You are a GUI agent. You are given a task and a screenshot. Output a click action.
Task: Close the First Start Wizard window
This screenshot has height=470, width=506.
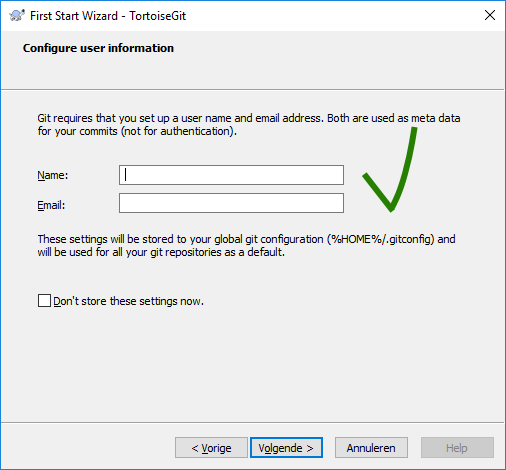[489, 15]
